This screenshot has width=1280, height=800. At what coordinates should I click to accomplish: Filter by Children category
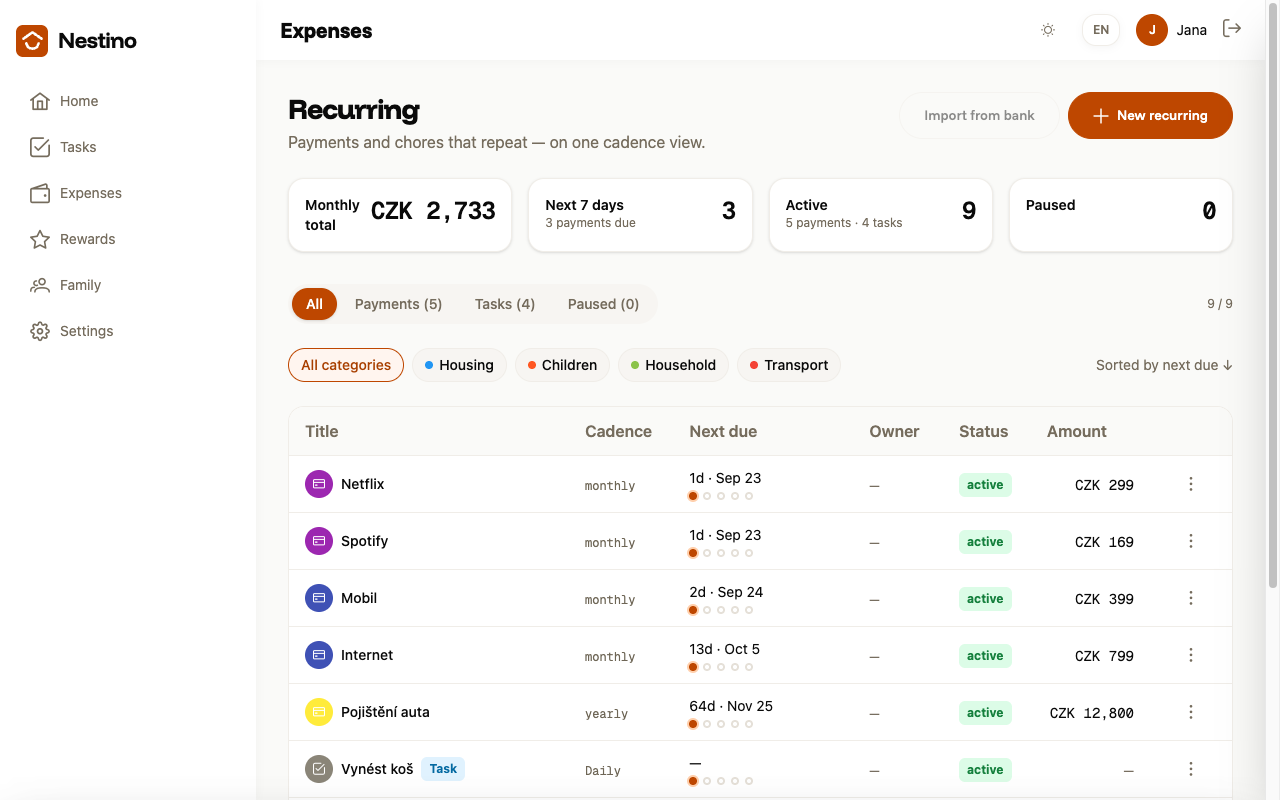(x=562, y=365)
